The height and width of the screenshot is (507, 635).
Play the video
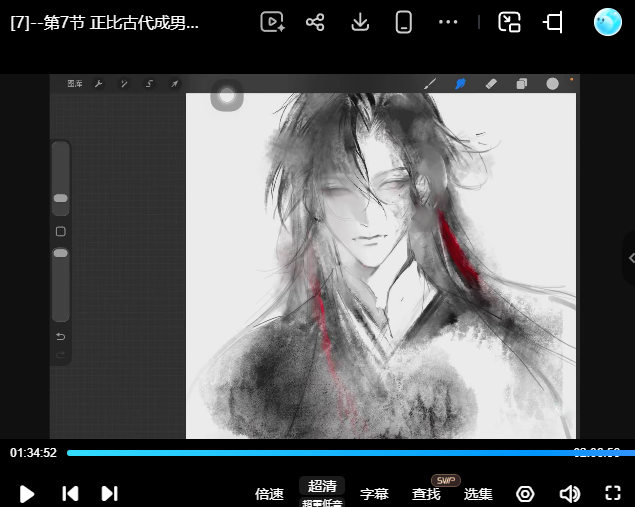click(x=27, y=494)
